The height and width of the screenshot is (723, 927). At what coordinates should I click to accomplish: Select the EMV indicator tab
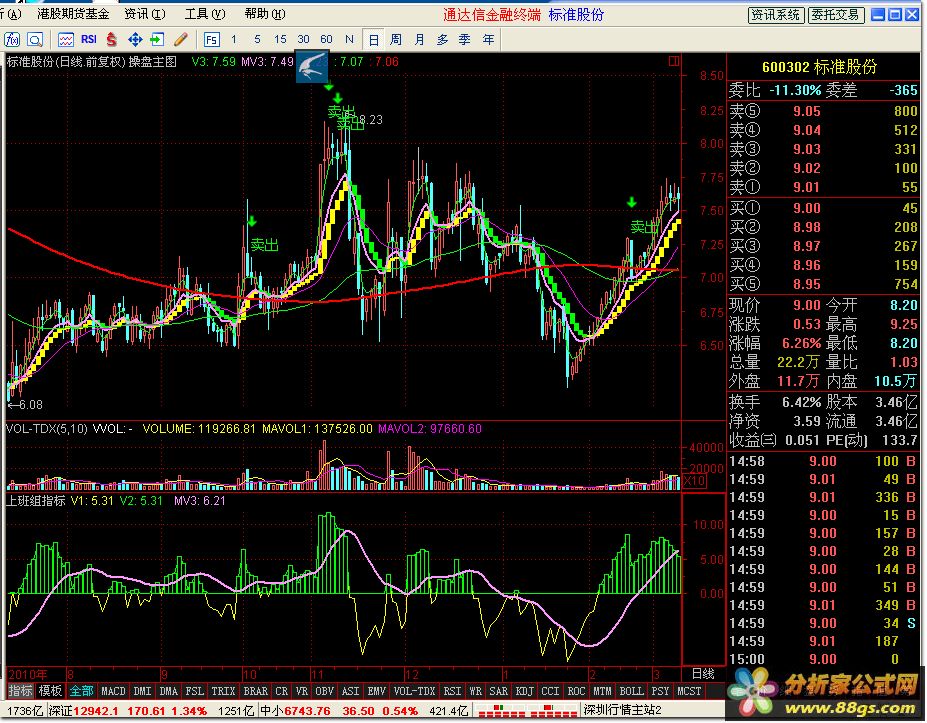pyautogui.click(x=376, y=690)
